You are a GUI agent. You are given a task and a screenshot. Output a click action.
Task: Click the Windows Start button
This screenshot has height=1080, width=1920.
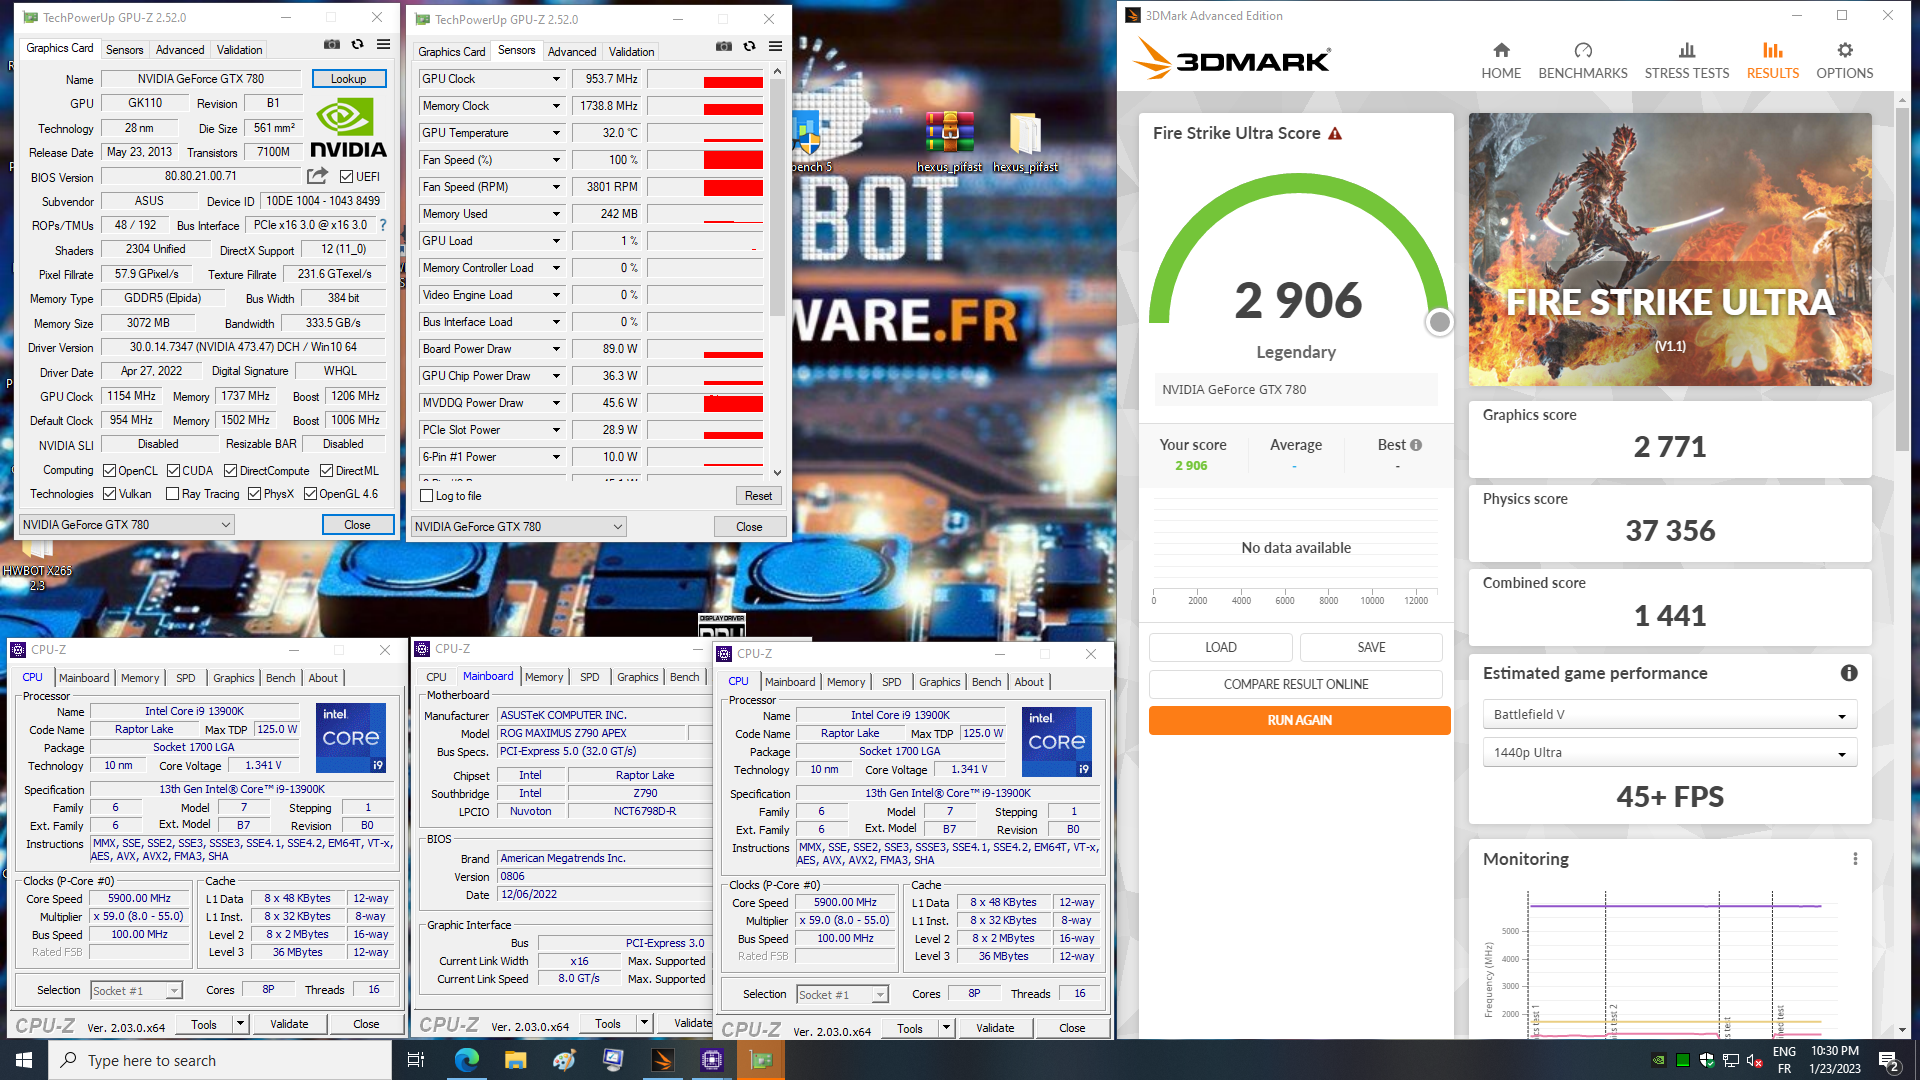[24, 1060]
